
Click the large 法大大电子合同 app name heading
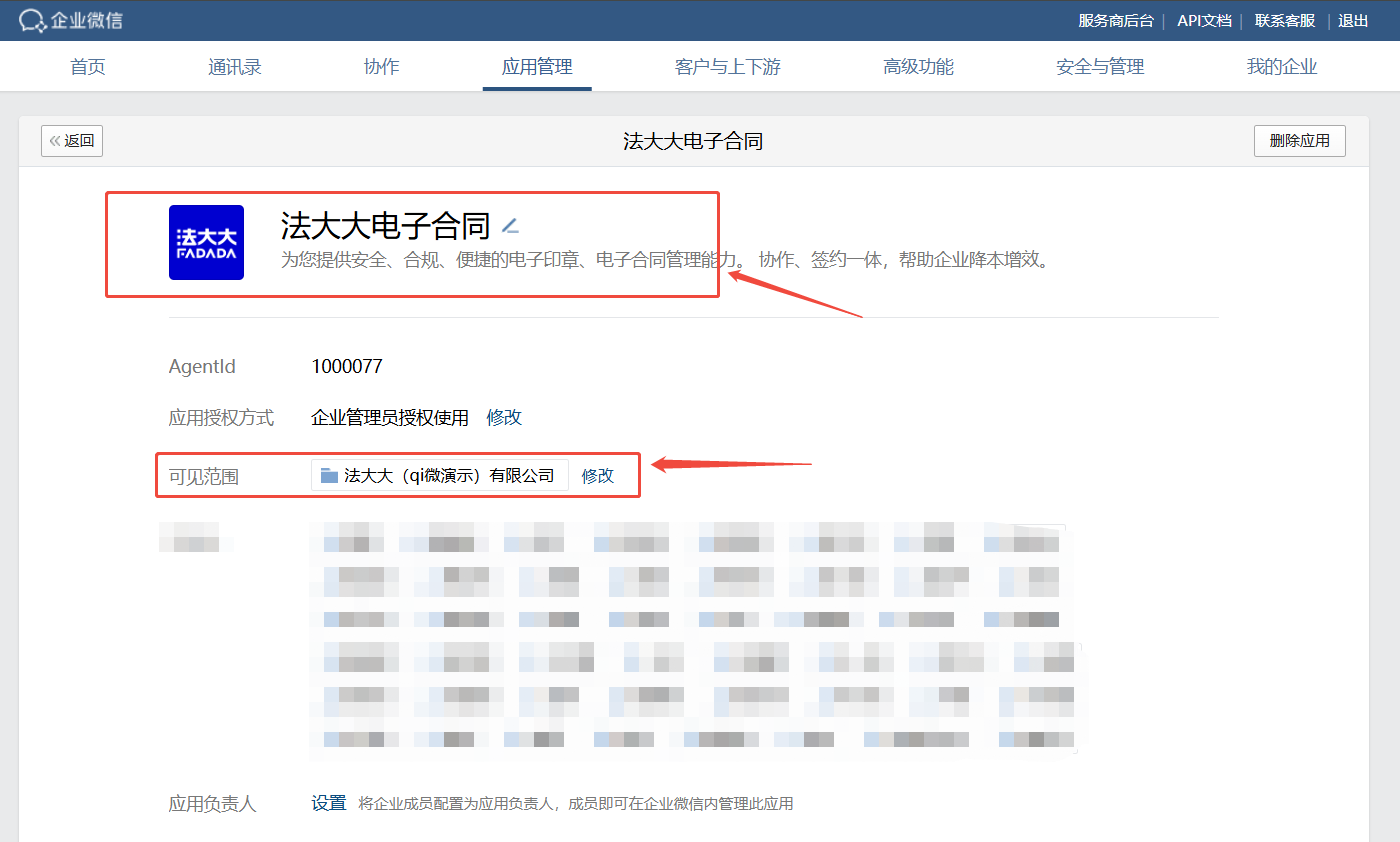click(x=386, y=226)
